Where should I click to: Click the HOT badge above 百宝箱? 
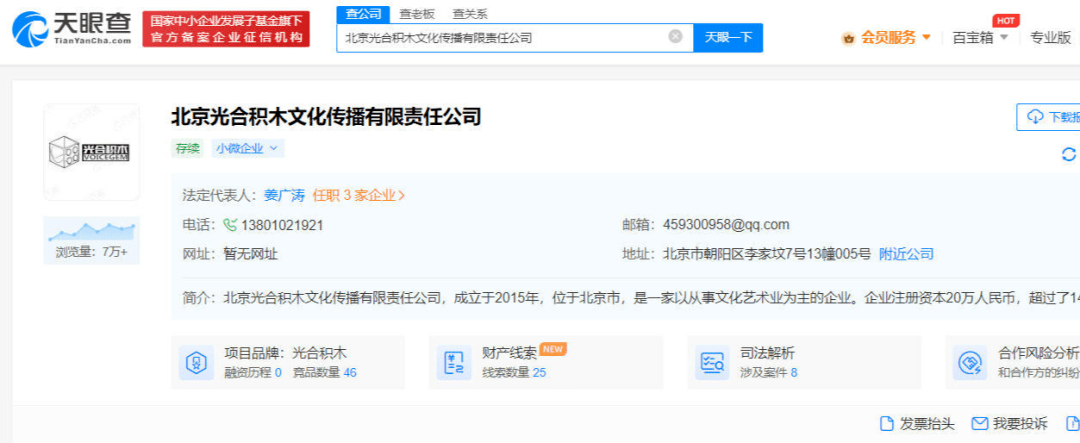pyautogui.click(x=1006, y=21)
